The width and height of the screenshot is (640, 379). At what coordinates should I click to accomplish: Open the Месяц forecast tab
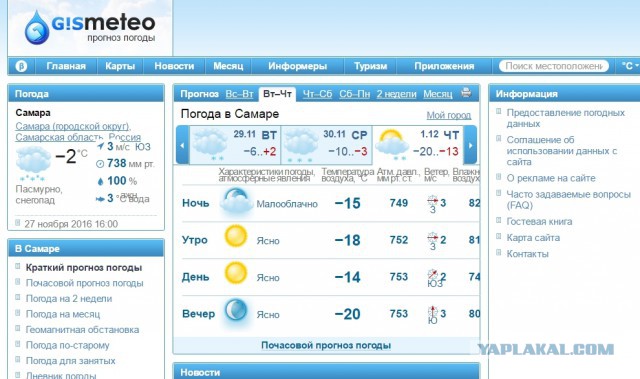click(438, 94)
